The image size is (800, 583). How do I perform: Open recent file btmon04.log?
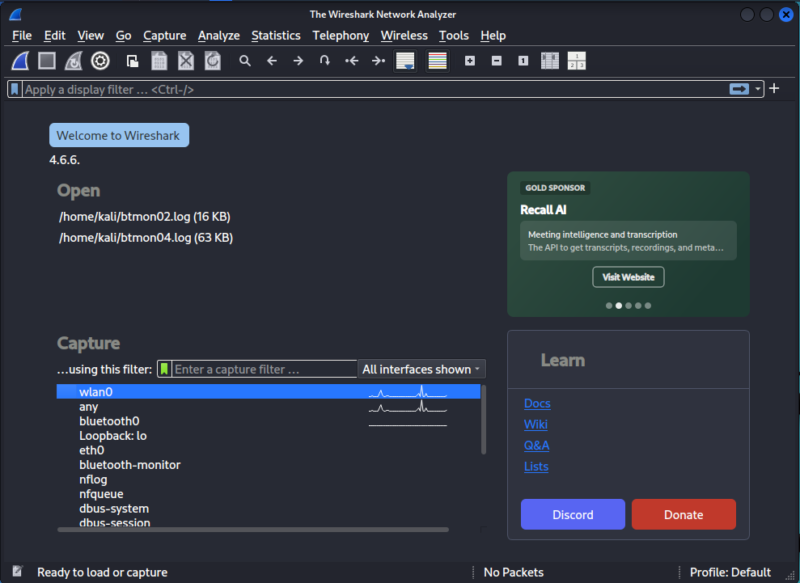click(x=146, y=238)
